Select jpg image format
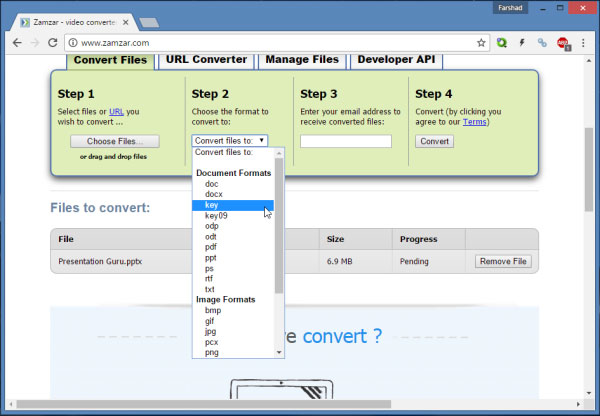 [233, 331]
